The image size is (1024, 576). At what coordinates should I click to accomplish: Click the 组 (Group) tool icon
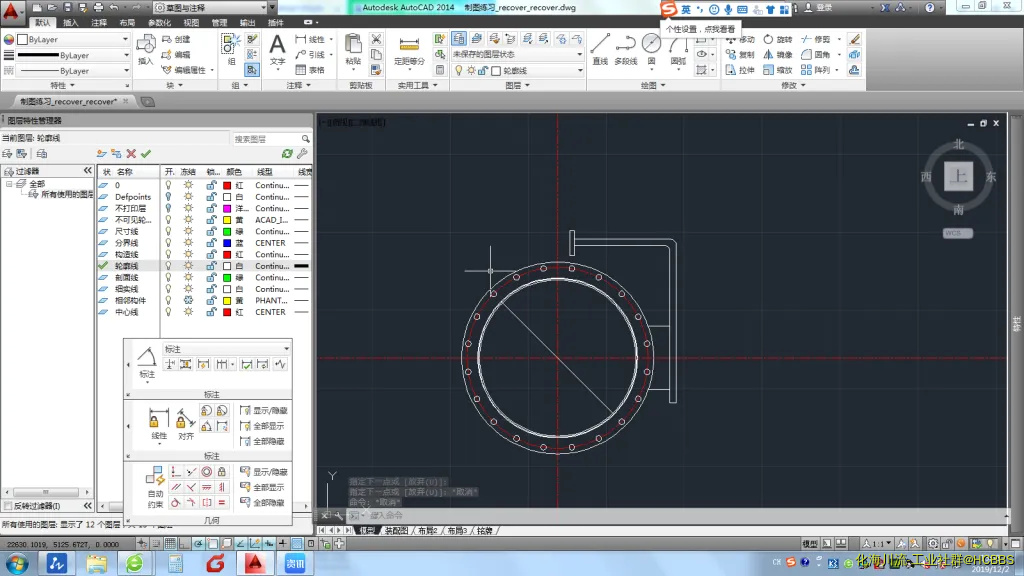[231, 50]
